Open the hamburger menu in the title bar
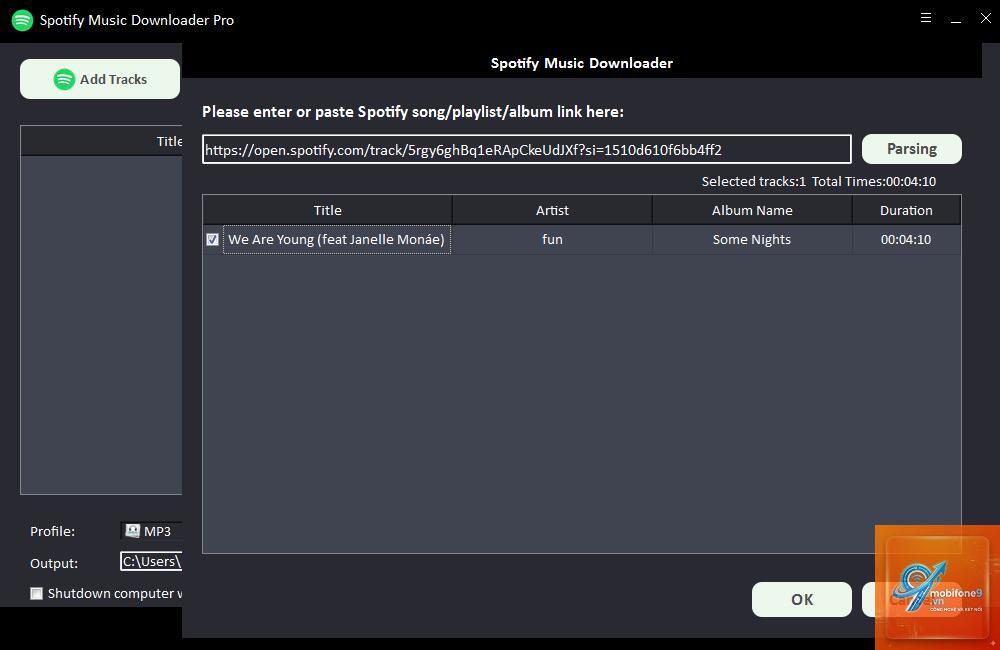This screenshot has height=650, width=1000. tap(926, 18)
